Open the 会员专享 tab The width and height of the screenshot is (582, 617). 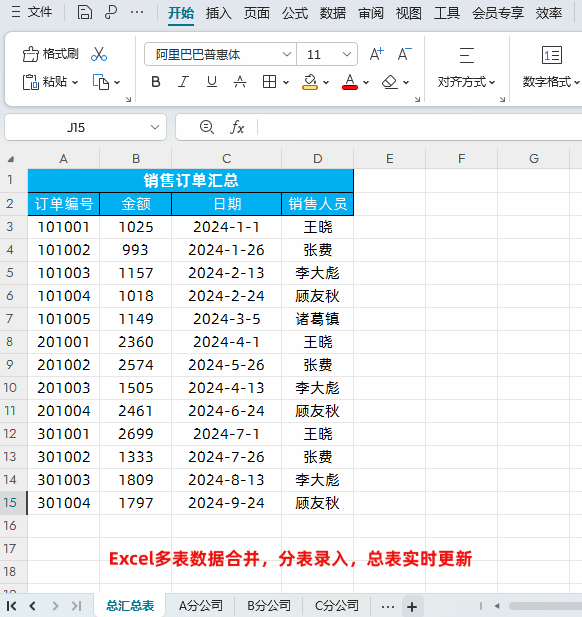[497, 13]
